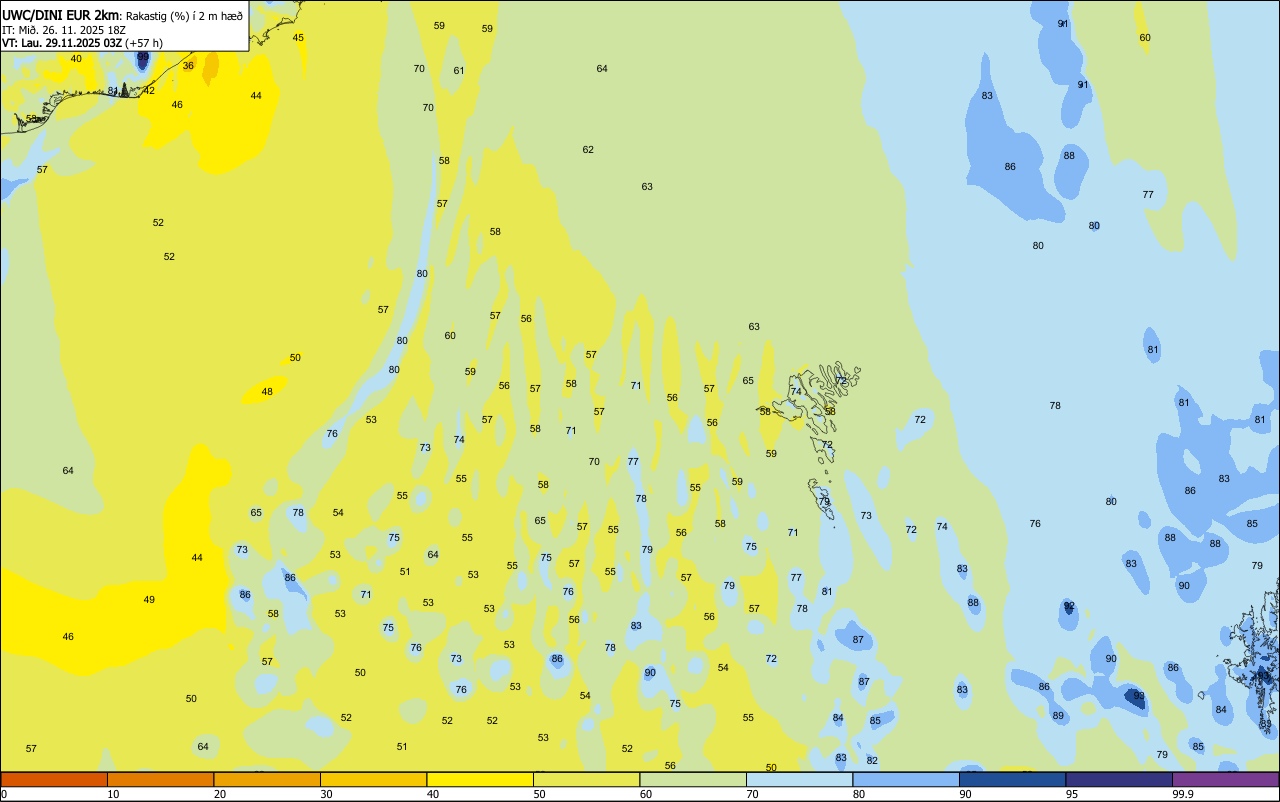Image resolution: width=1280 pixels, height=802 pixels.
Task: Select the 10–20 orange legend swatch
Action: click(160, 779)
